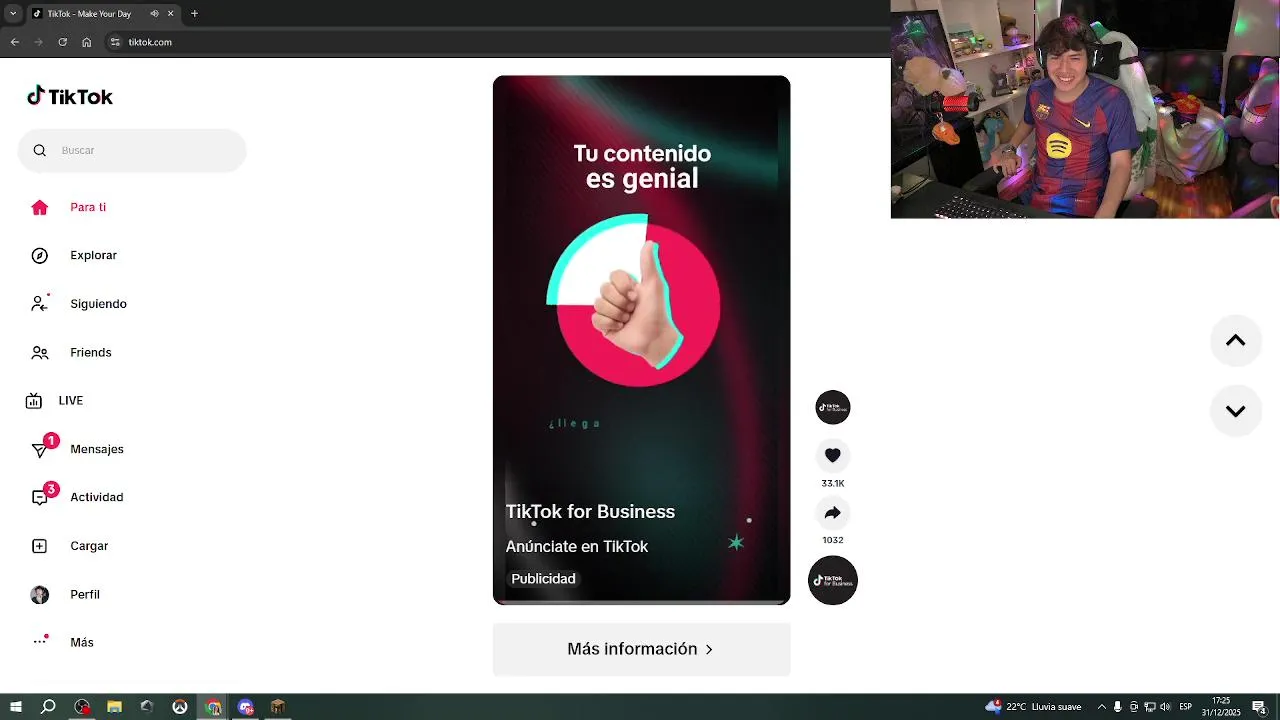Go to next video with down chevron
Image resolution: width=1280 pixels, height=720 pixels.
[x=1236, y=411]
